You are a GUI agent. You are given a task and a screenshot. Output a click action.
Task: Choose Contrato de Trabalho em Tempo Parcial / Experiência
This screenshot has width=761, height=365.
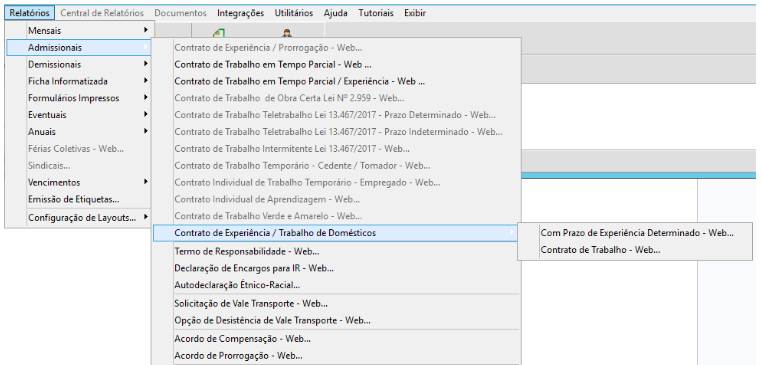pos(336,82)
